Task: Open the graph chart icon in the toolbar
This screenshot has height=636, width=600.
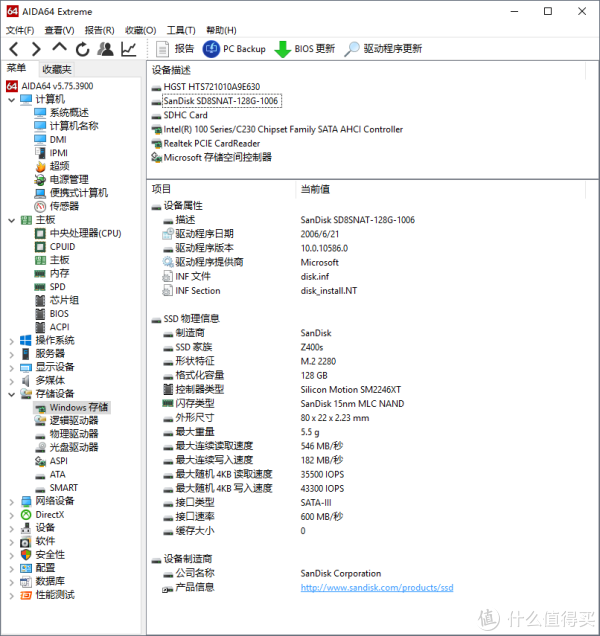Action: pos(129,49)
